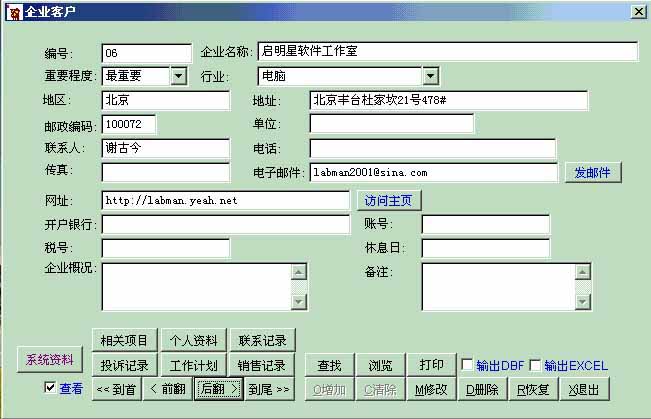Screen dimensions: 651x419
Task: Open the 行业 dropdown arrow
Action: [431, 76]
